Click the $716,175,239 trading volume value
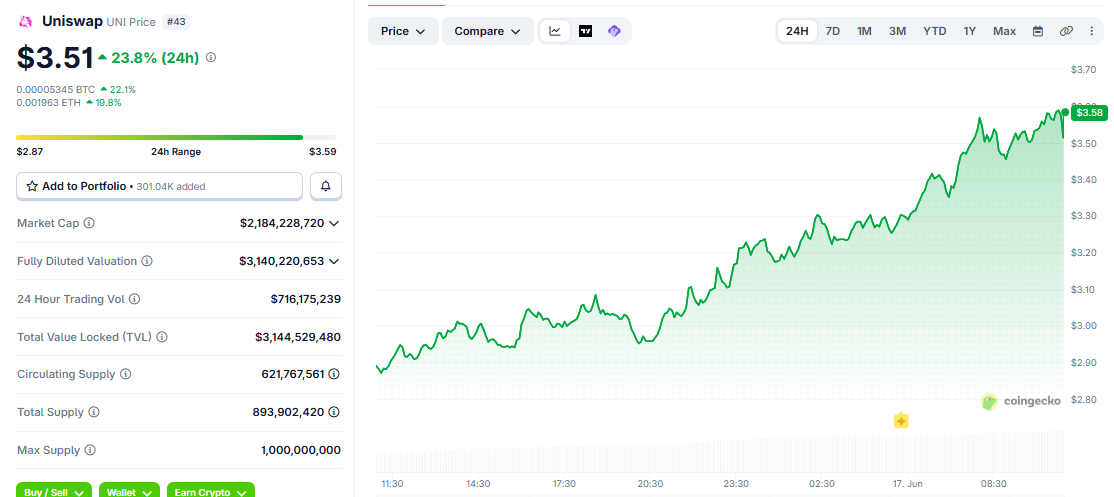Viewport: 1114px width, 497px height. [x=305, y=299]
